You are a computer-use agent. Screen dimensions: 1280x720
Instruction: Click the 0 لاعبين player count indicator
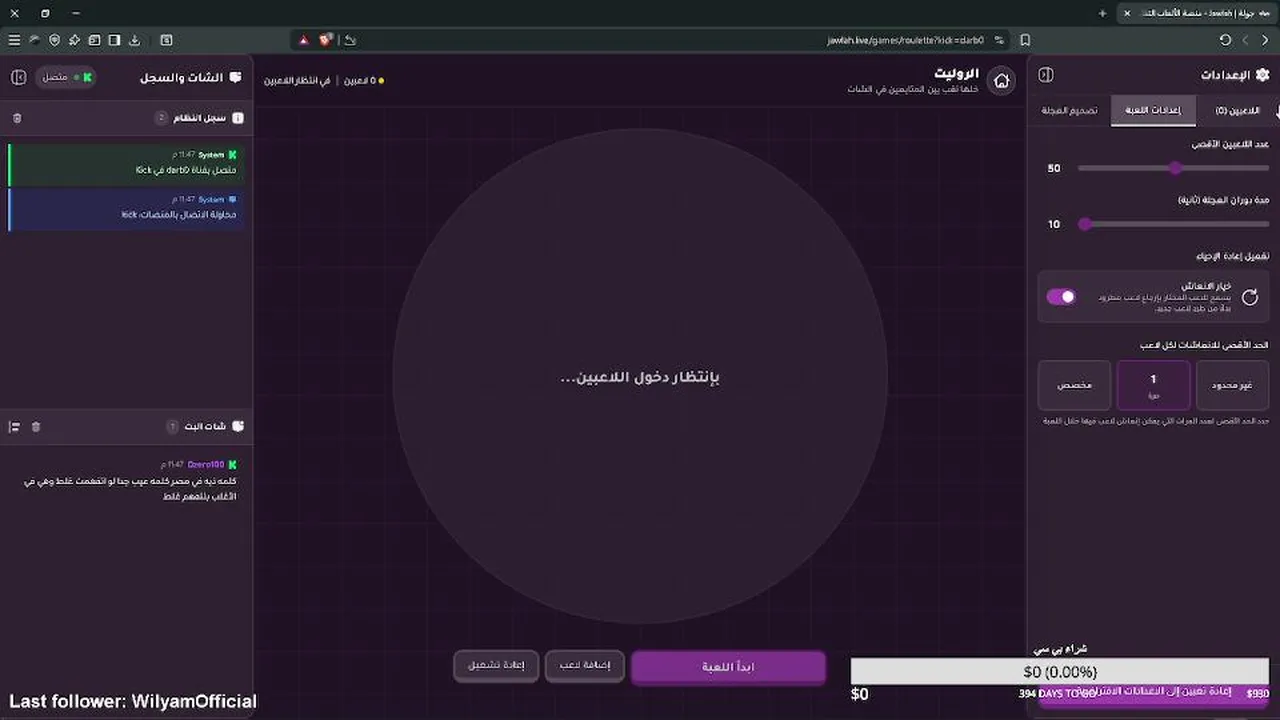364,80
